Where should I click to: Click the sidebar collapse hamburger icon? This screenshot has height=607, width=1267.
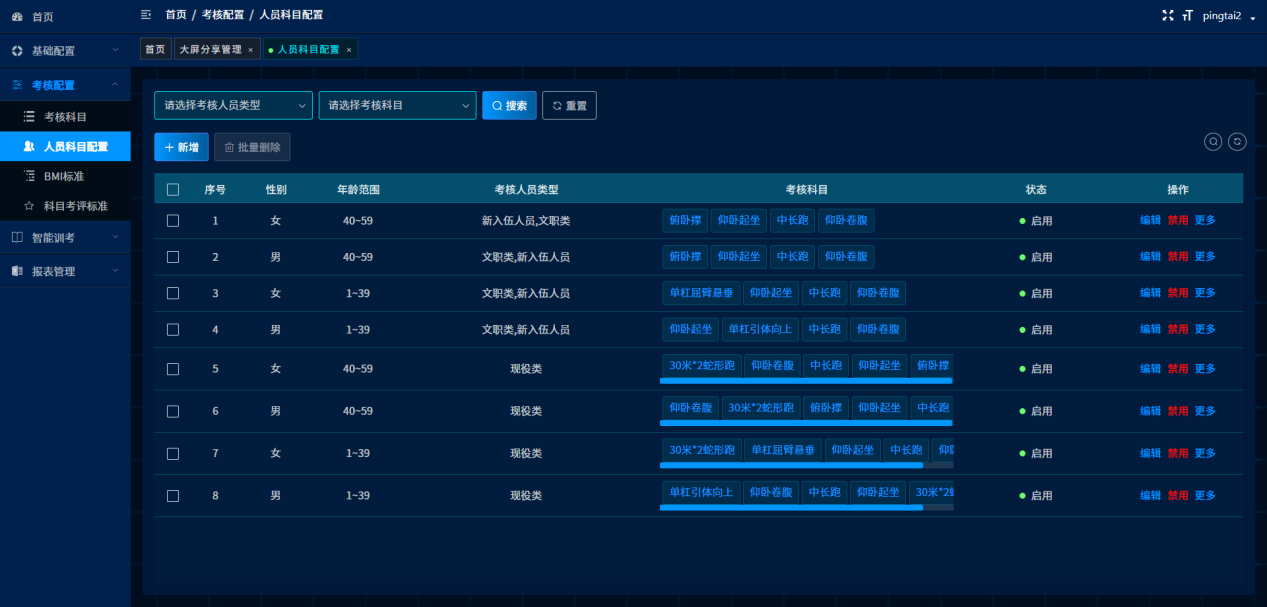(x=146, y=15)
